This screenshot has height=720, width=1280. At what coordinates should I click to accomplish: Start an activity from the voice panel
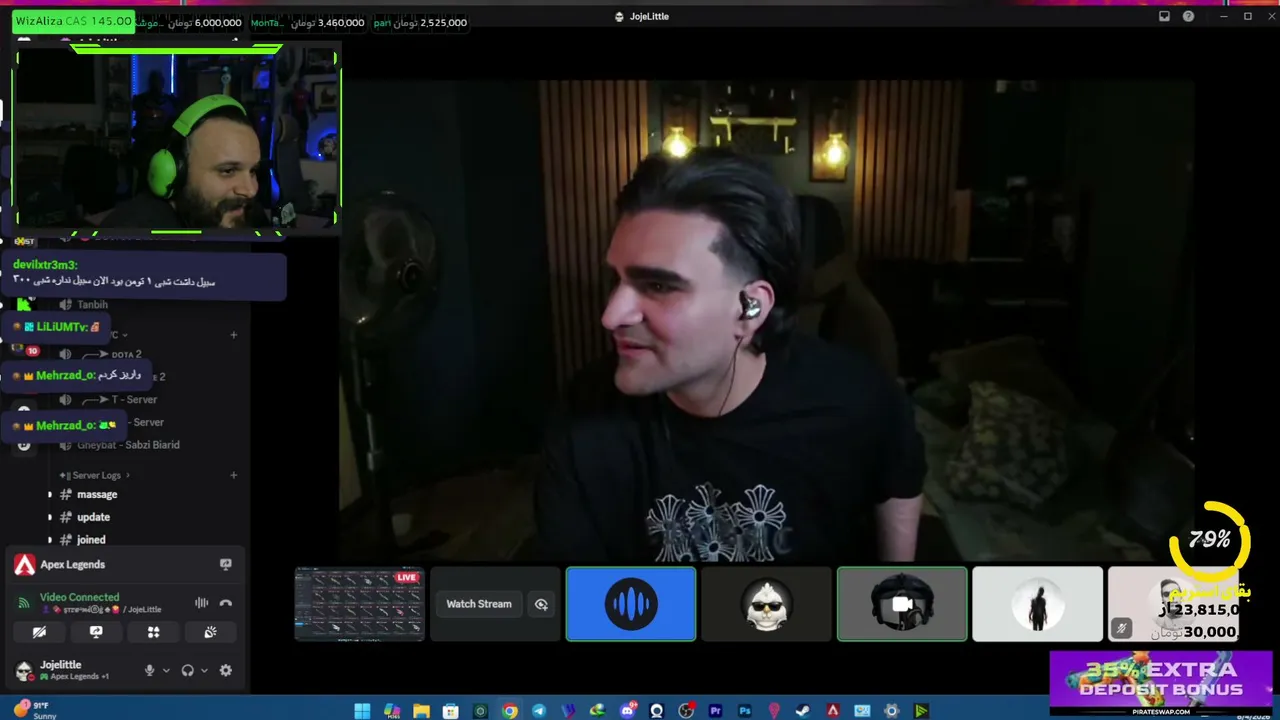click(x=153, y=632)
